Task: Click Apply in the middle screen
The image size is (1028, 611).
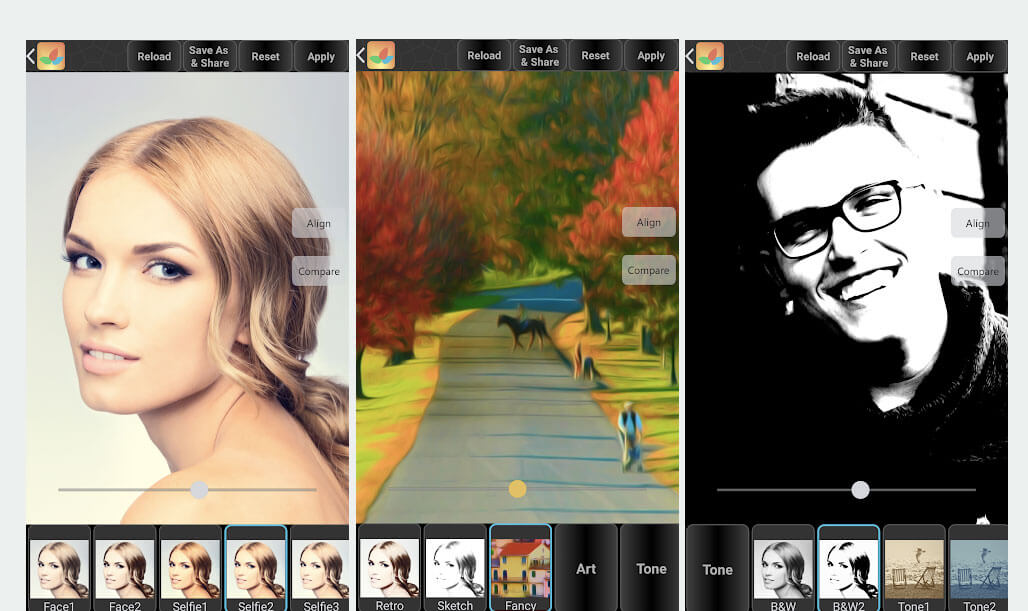Action: coord(651,56)
